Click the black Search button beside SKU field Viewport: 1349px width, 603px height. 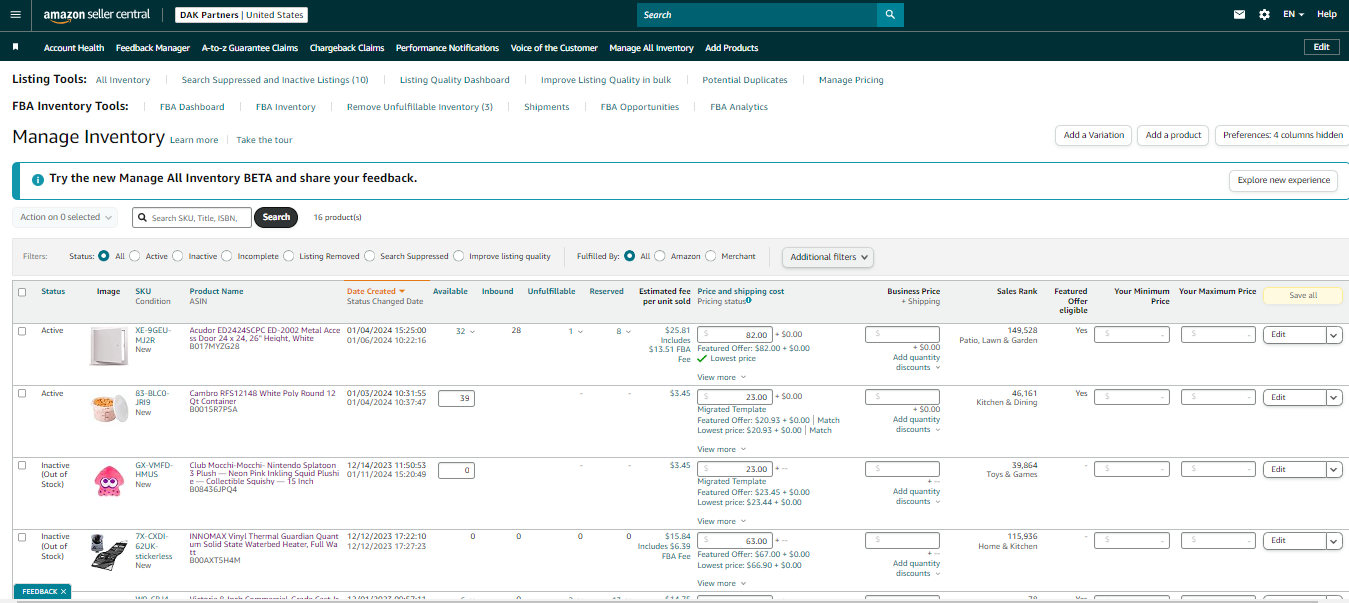pyautogui.click(x=276, y=217)
